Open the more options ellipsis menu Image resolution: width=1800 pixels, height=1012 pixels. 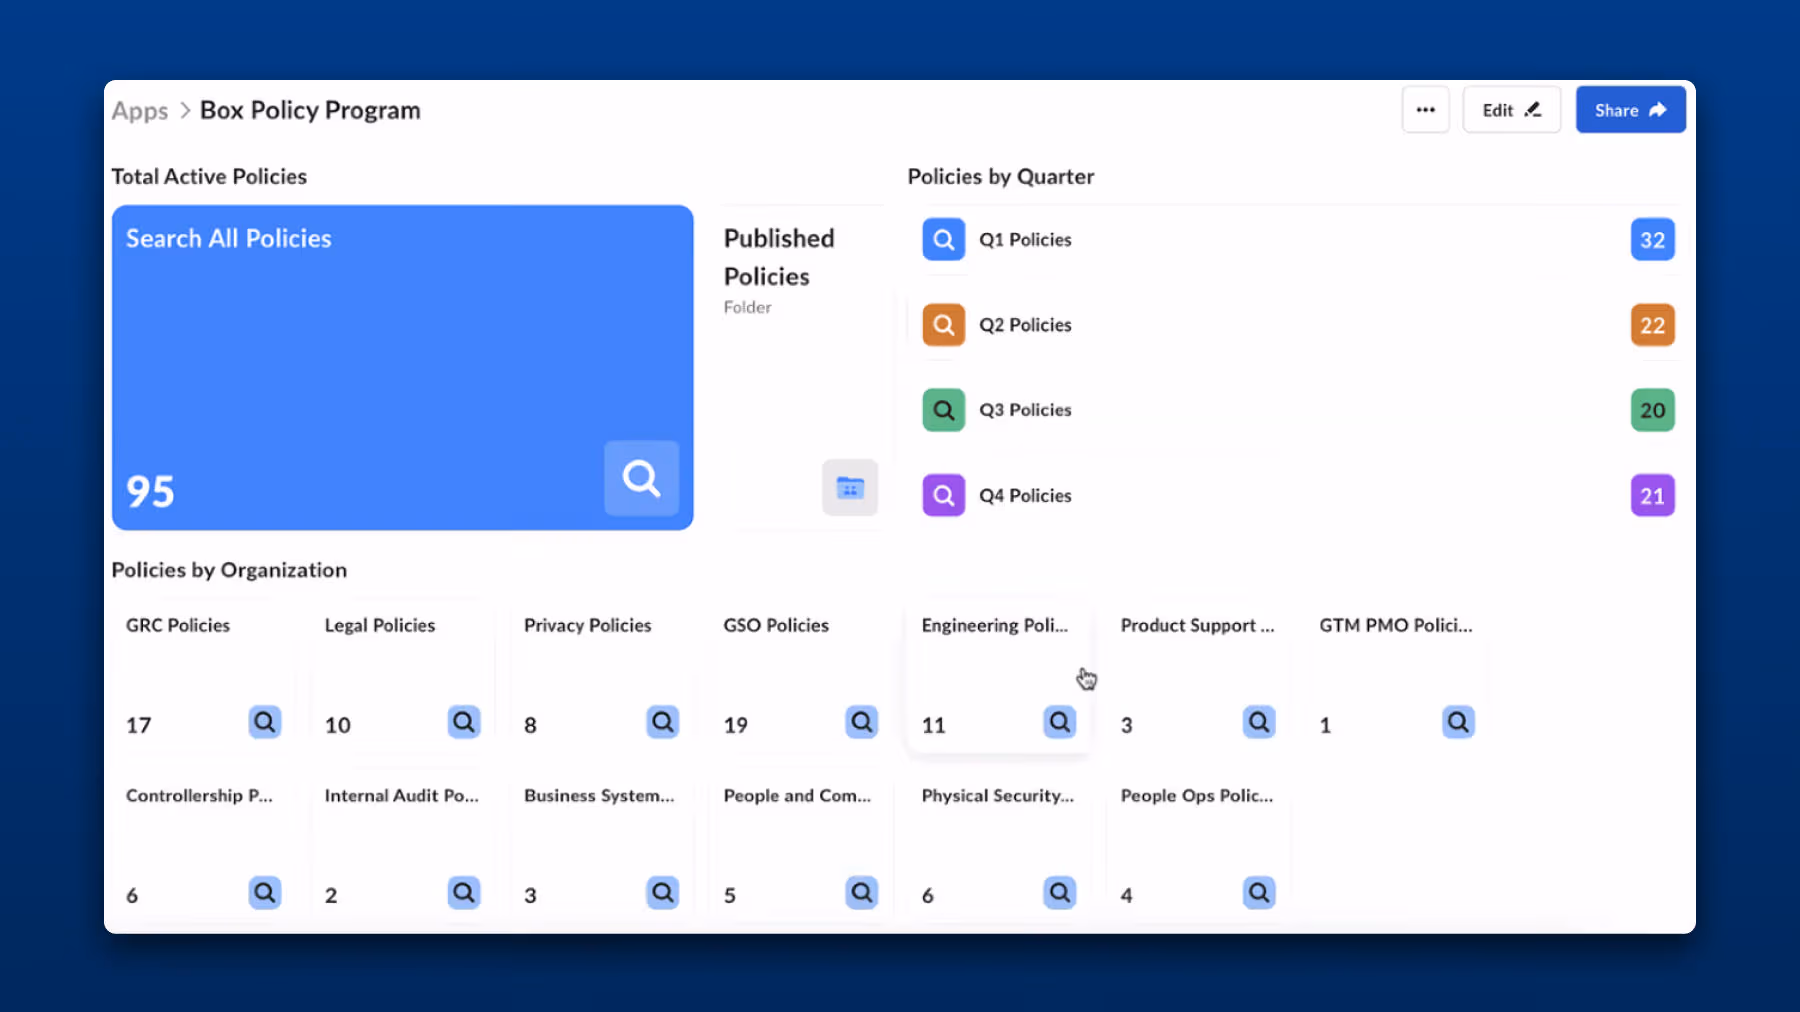(1425, 110)
